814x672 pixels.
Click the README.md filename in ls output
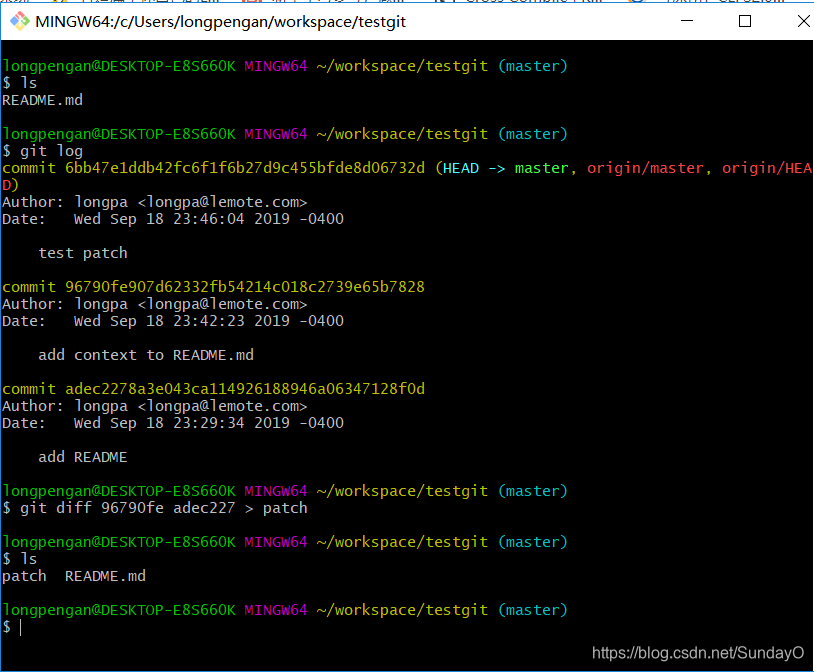coord(42,99)
